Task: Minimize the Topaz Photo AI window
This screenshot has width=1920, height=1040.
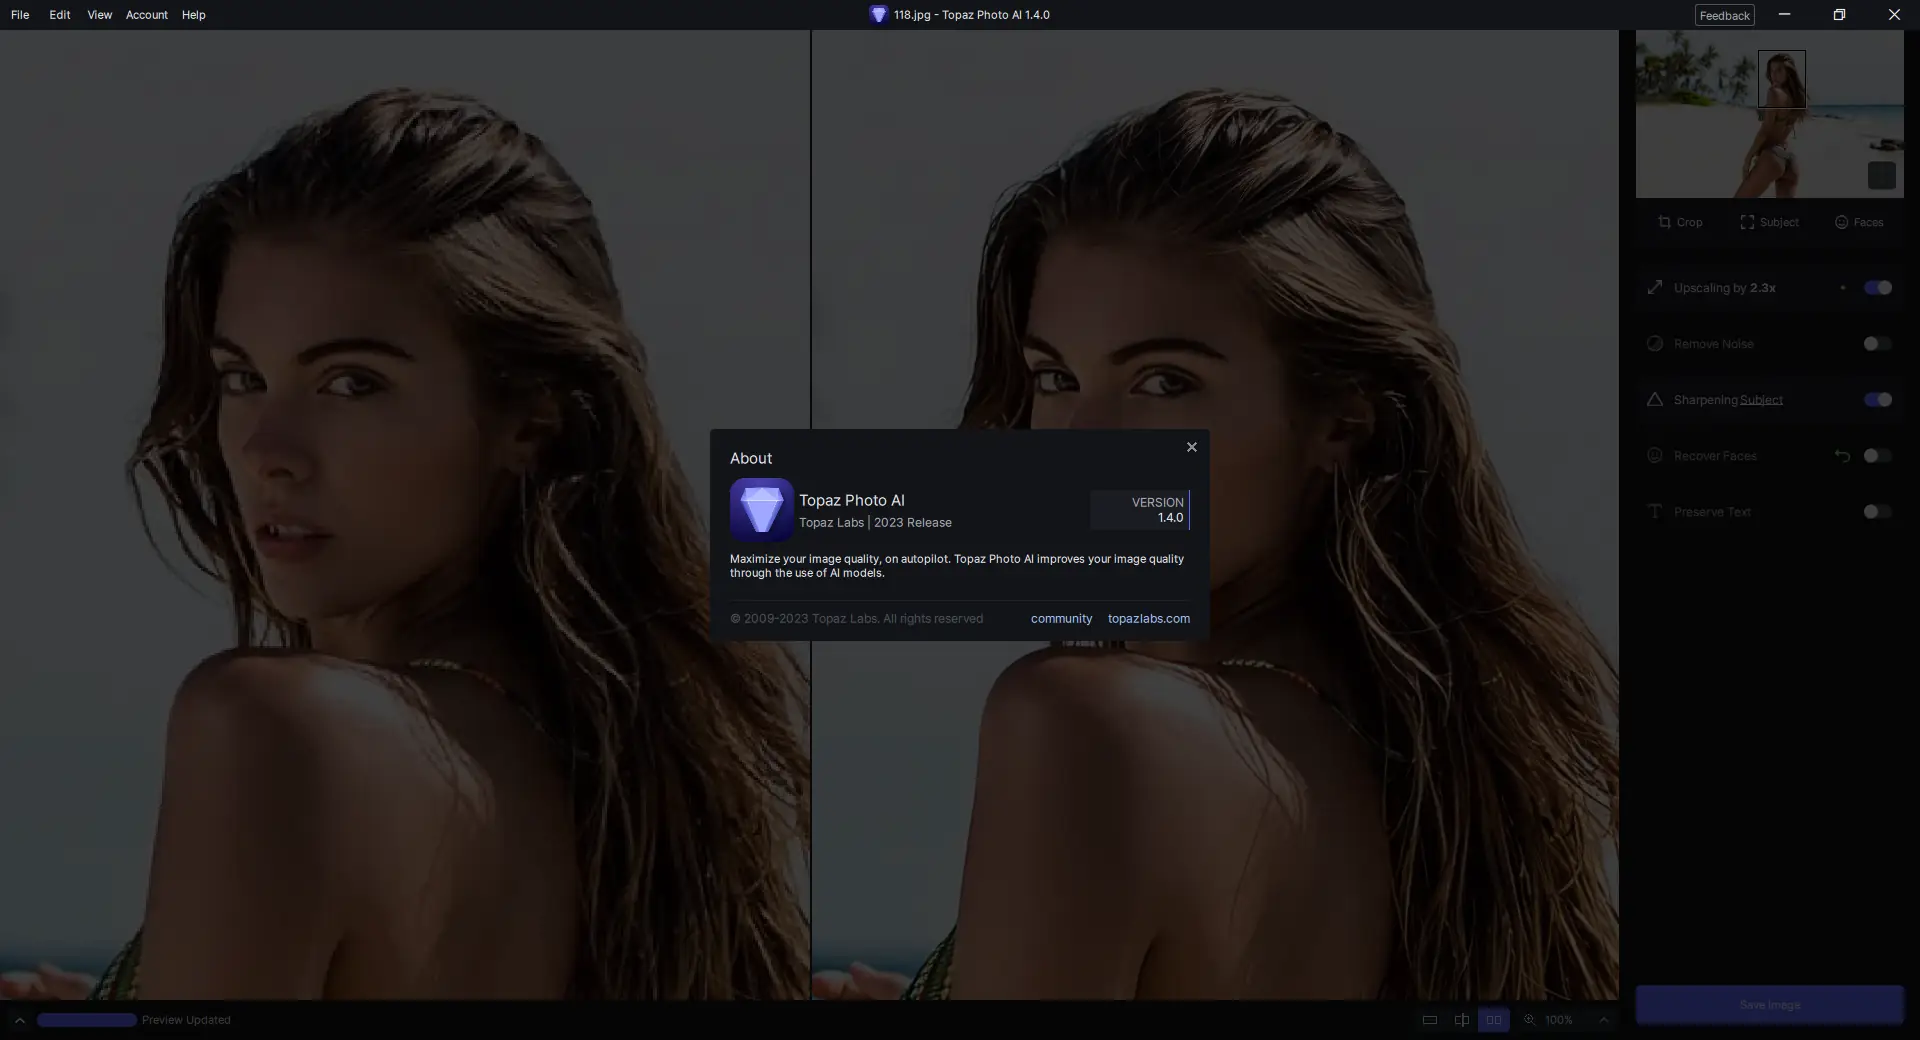Action: [1784, 15]
